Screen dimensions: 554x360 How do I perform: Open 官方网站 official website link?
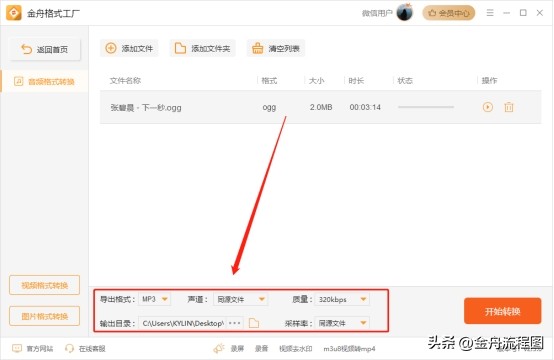coord(33,349)
